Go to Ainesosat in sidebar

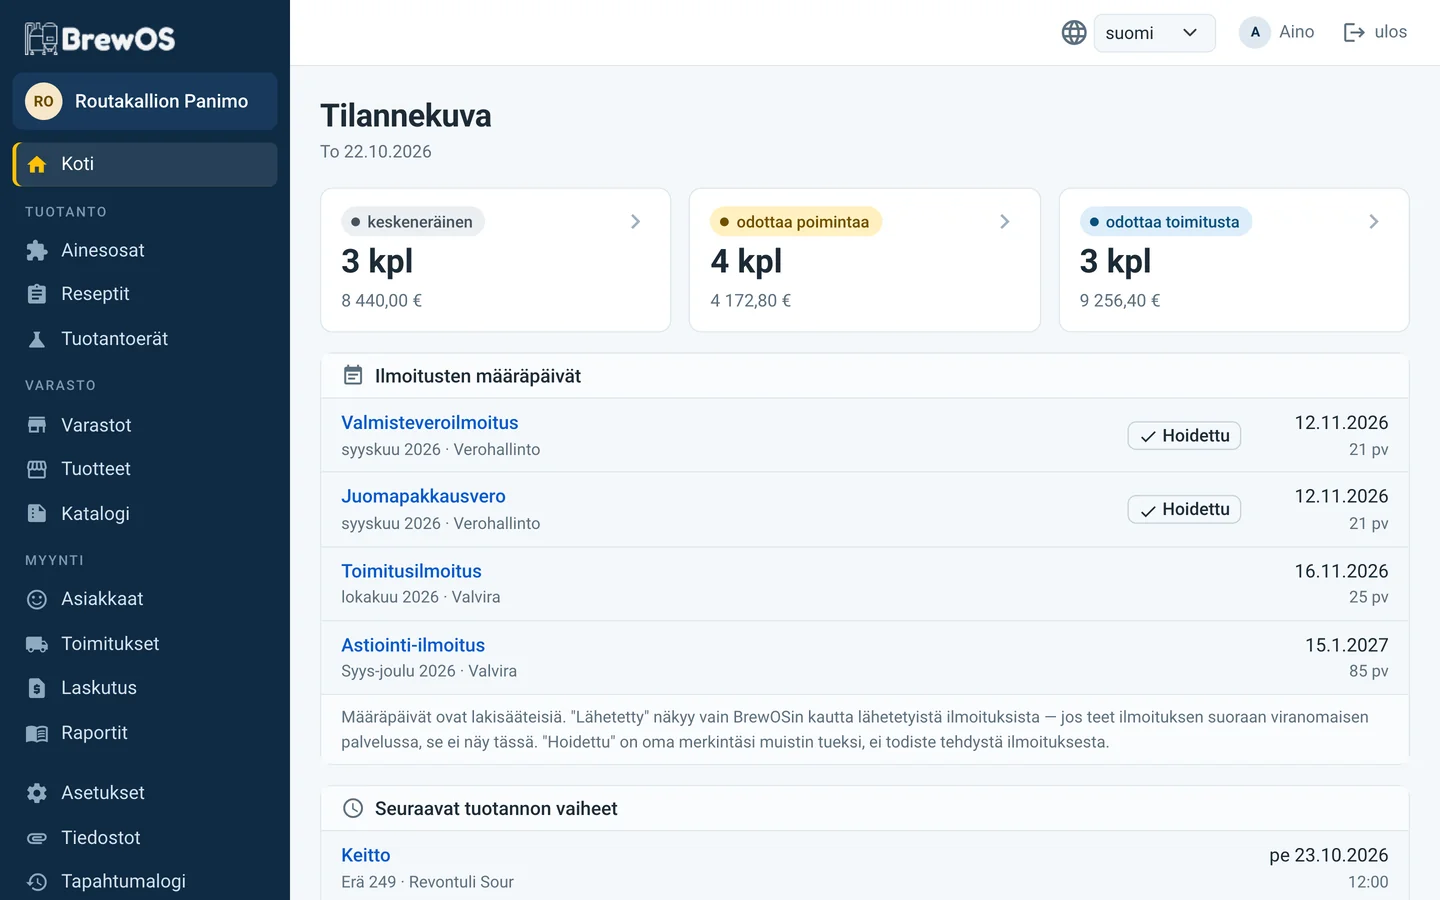click(145, 250)
